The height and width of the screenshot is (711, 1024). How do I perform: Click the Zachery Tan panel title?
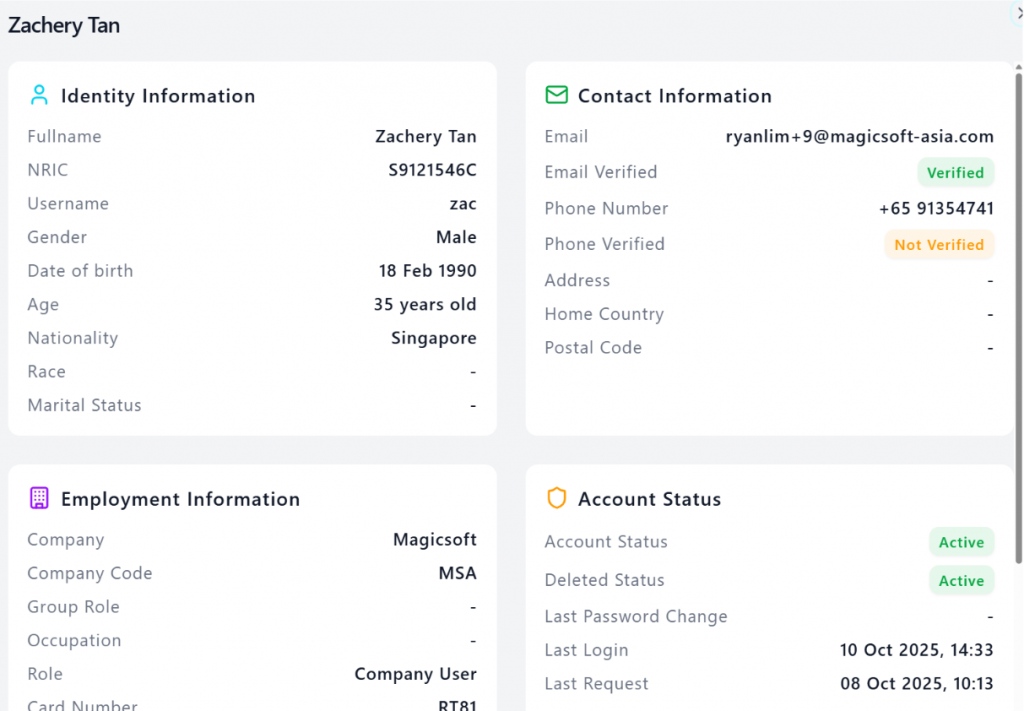tap(64, 26)
